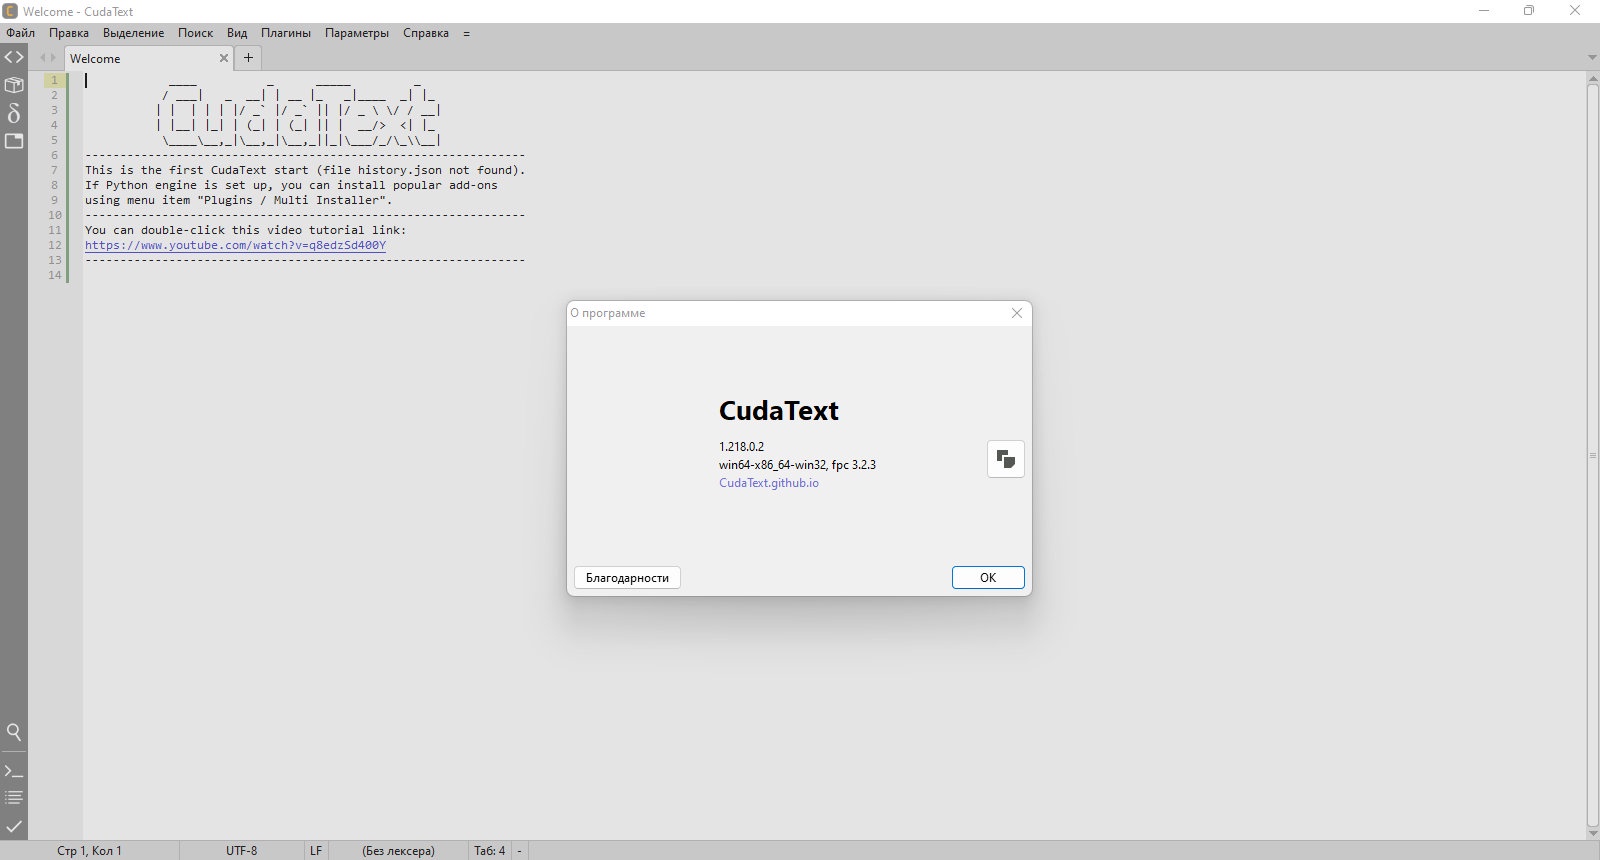Image resolution: width=1600 pixels, height=860 pixels.
Task: Open the Tabs list sidebar panel
Action: (14, 141)
